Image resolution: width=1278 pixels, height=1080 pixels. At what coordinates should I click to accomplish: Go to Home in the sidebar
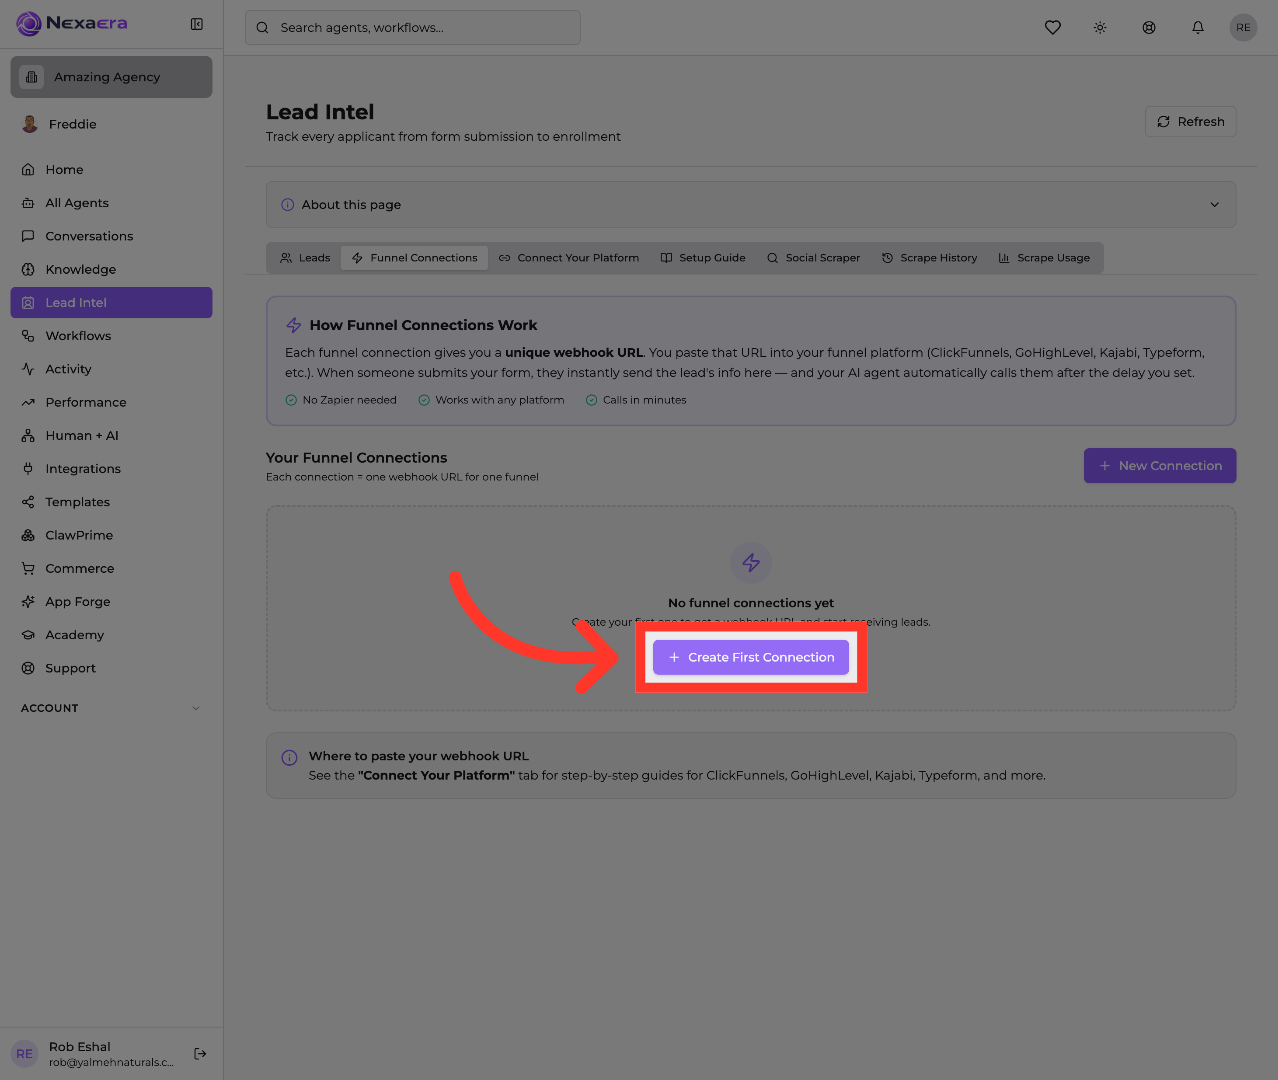pos(111,170)
